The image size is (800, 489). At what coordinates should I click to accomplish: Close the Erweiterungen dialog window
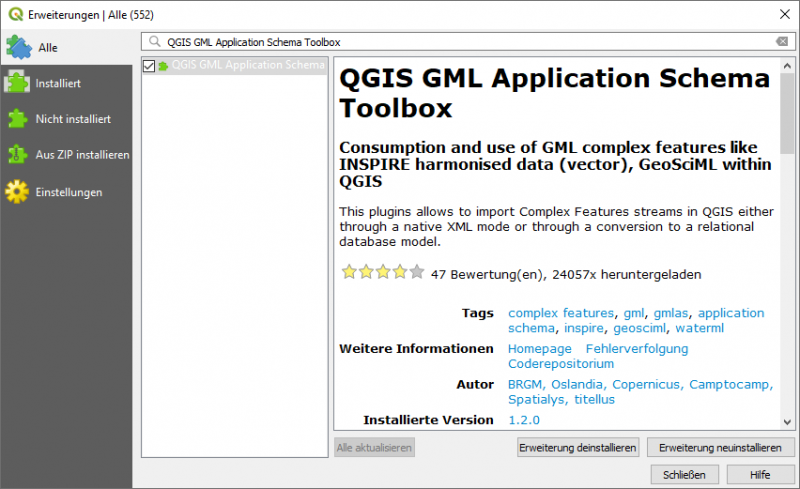coord(785,14)
